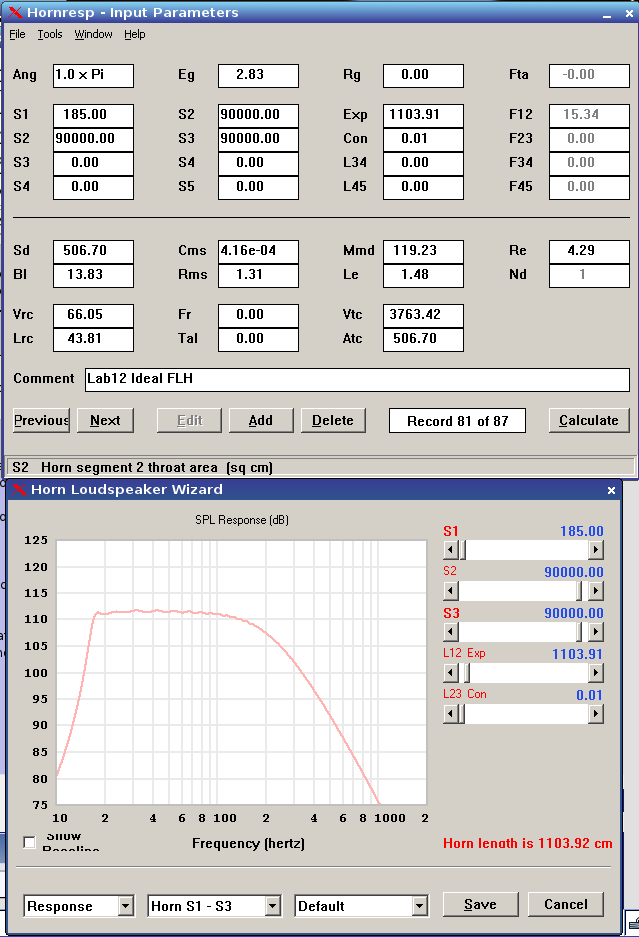Click the L45 input field

click(423, 187)
